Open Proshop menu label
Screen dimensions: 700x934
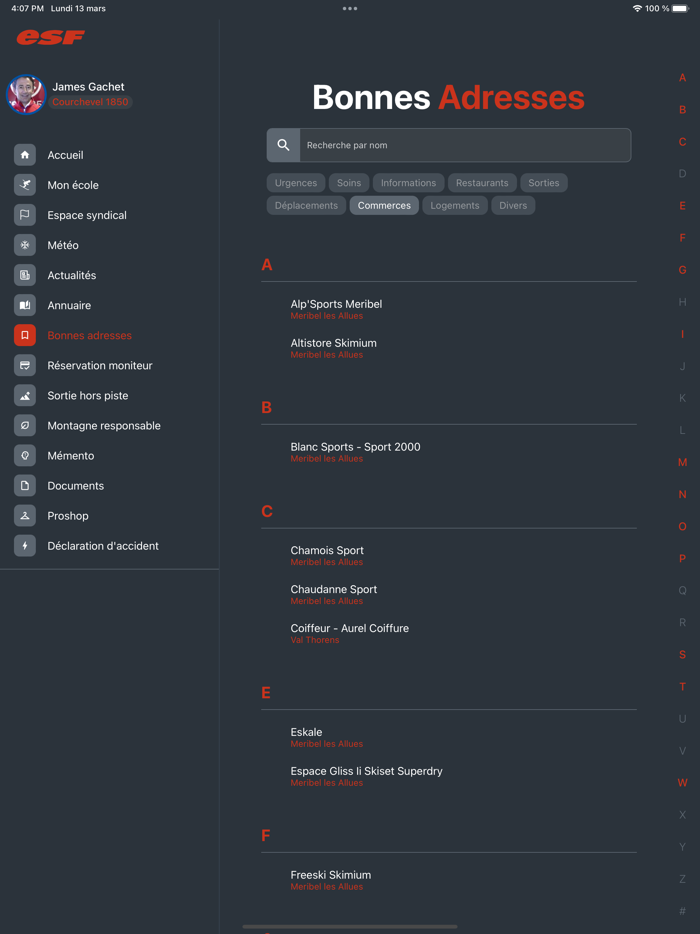coord(68,516)
